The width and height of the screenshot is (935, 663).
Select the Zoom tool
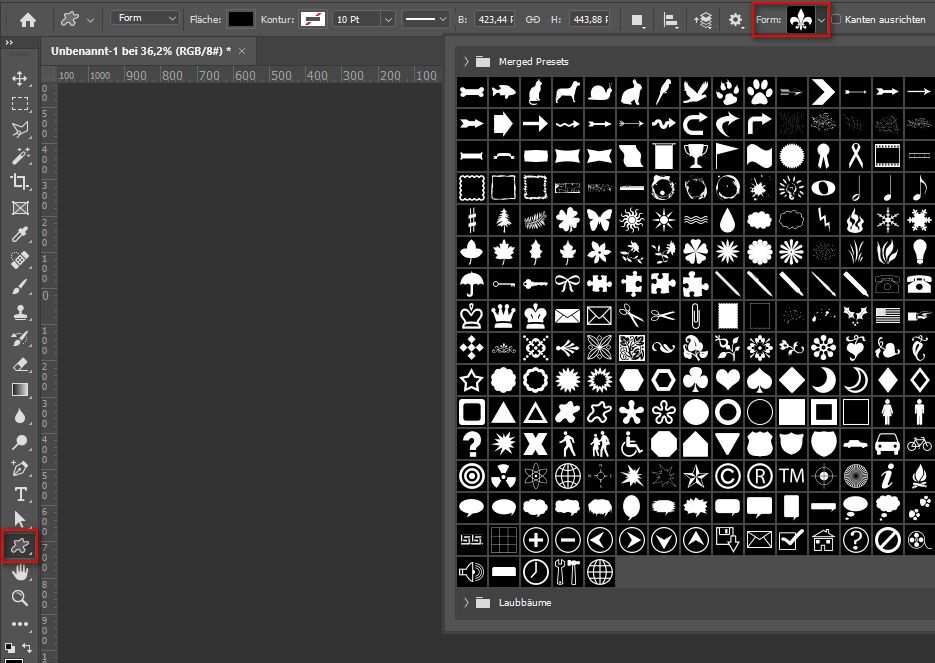coord(20,597)
